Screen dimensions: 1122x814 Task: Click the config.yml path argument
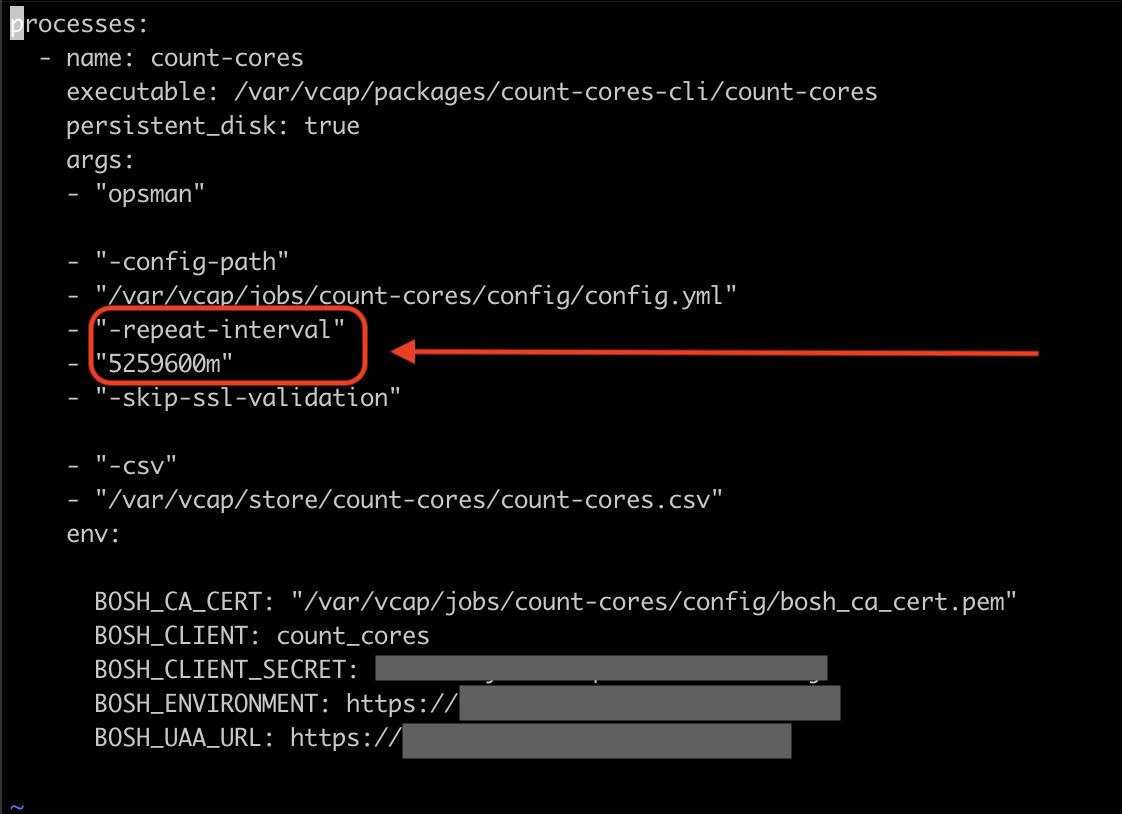coord(415,296)
